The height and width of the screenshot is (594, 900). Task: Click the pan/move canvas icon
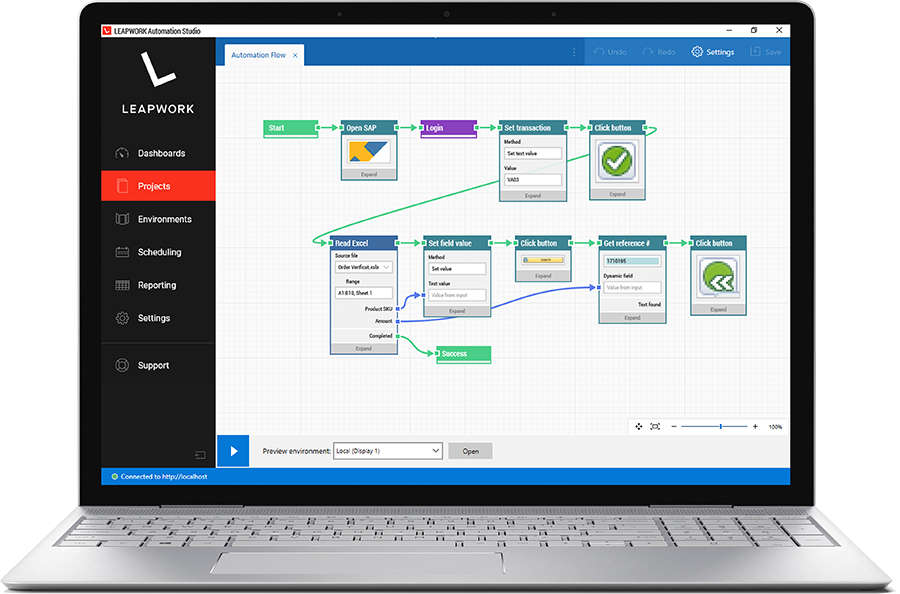point(639,427)
